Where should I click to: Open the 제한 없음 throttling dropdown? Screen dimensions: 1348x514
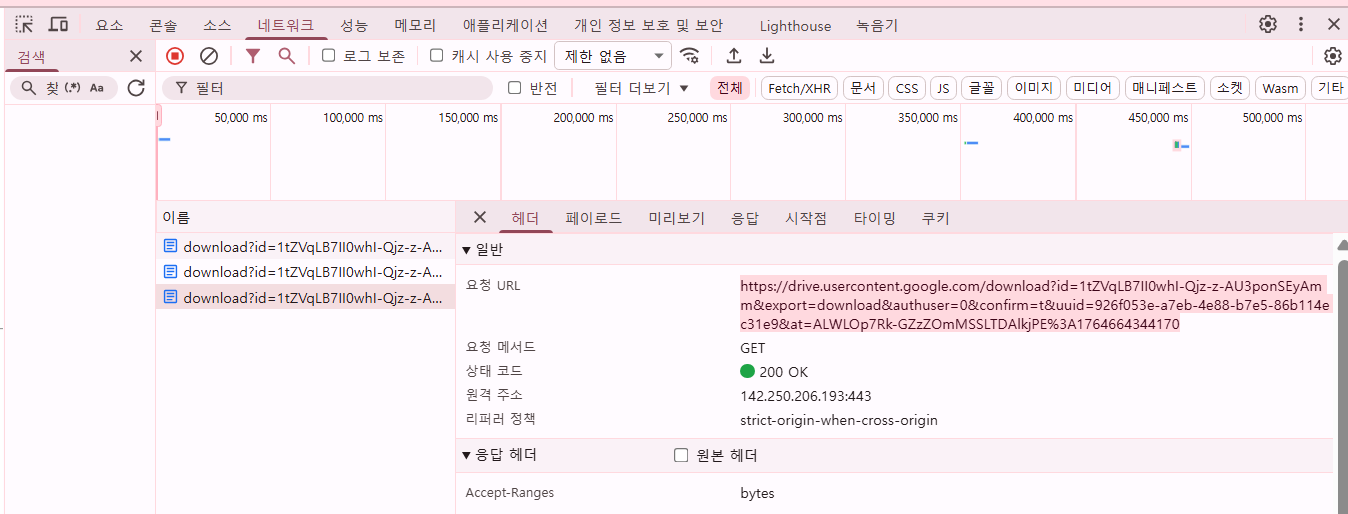click(614, 56)
